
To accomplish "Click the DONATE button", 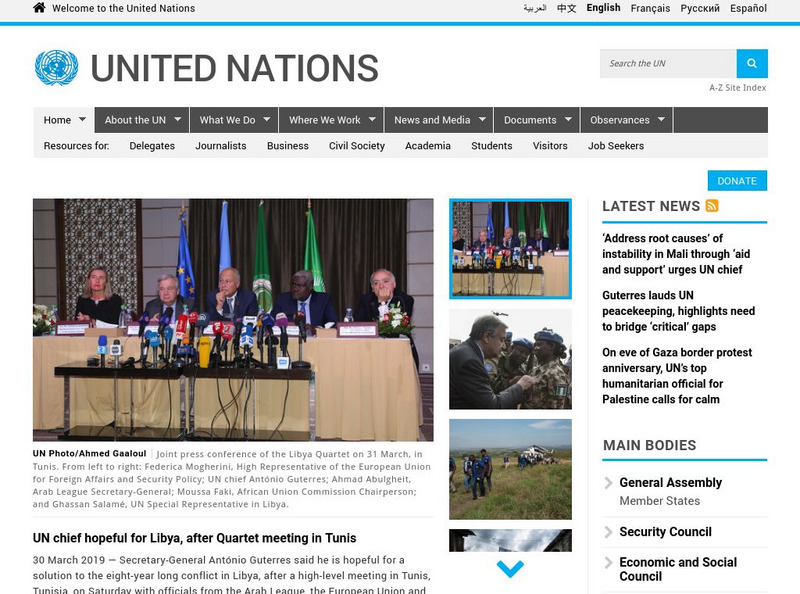I will [737, 181].
